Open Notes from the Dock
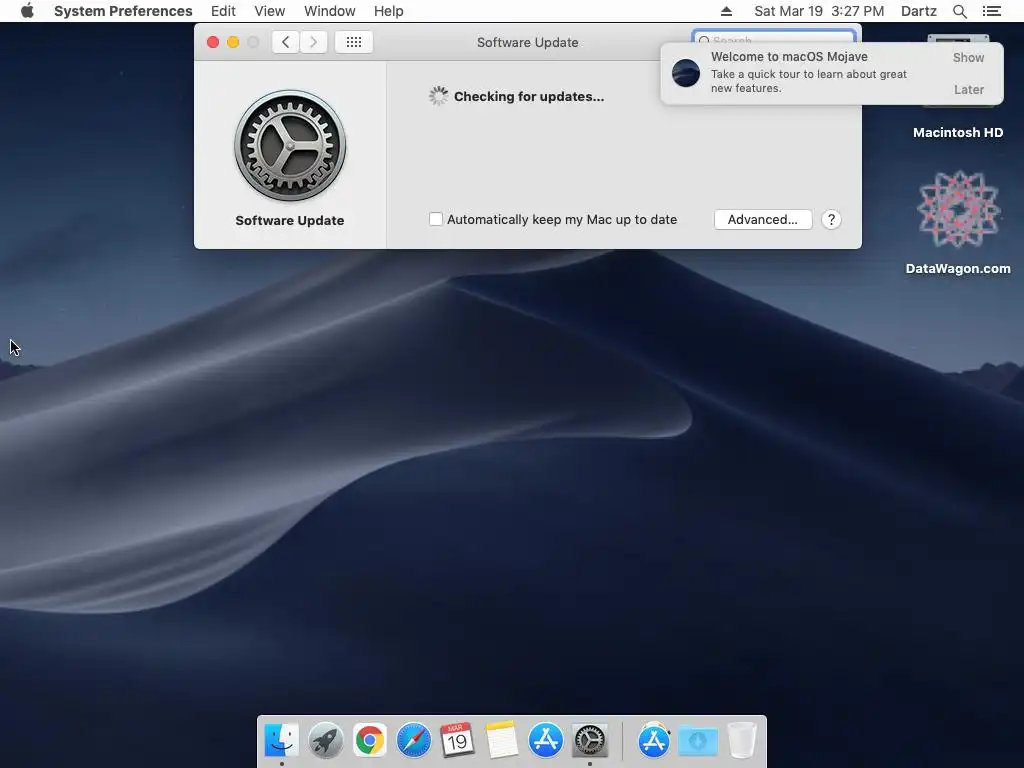Viewport: 1024px width, 768px height. [502, 740]
